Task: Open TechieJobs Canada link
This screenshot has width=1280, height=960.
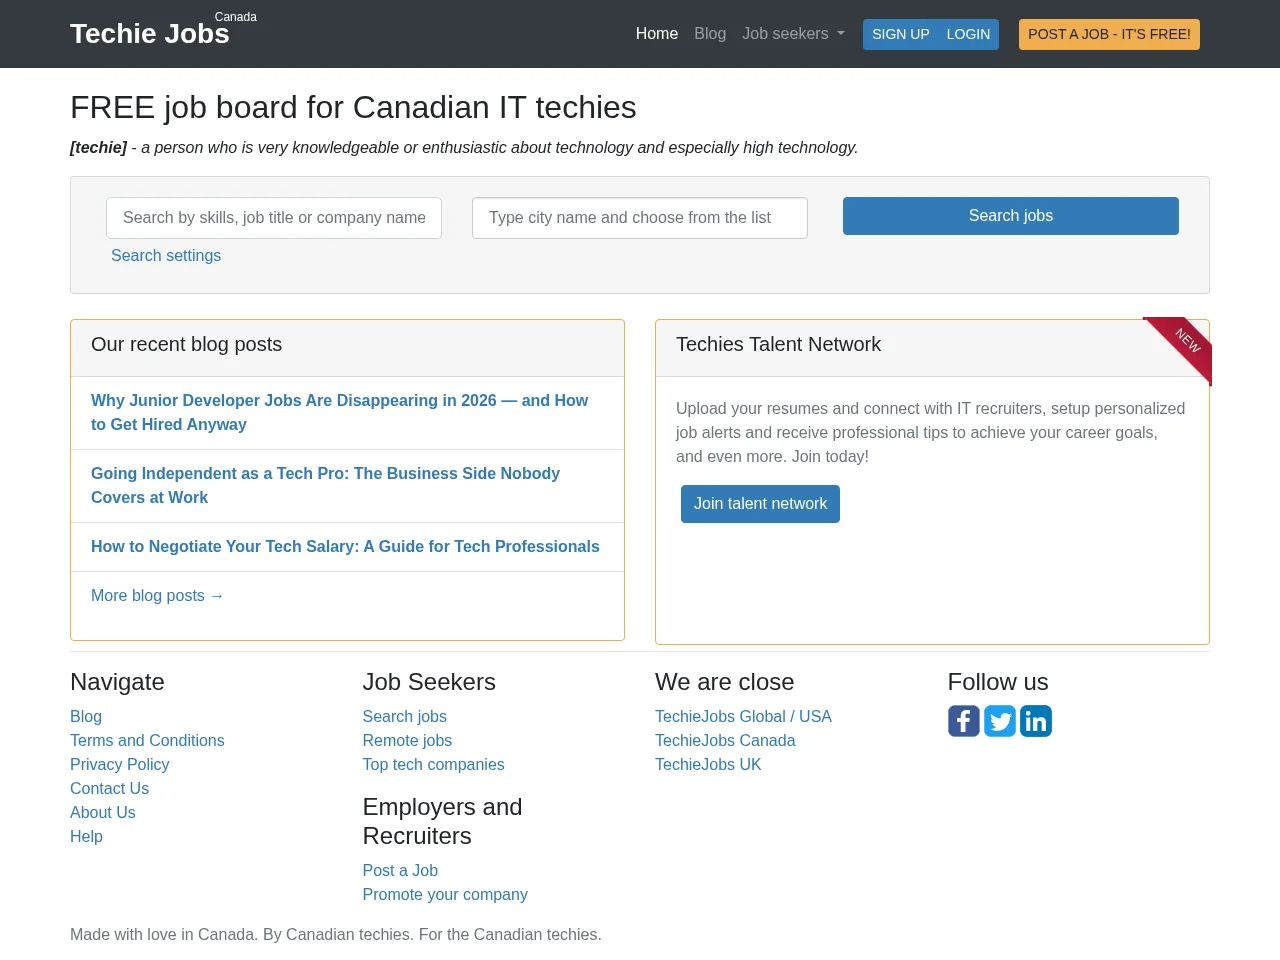Action: coord(725,741)
